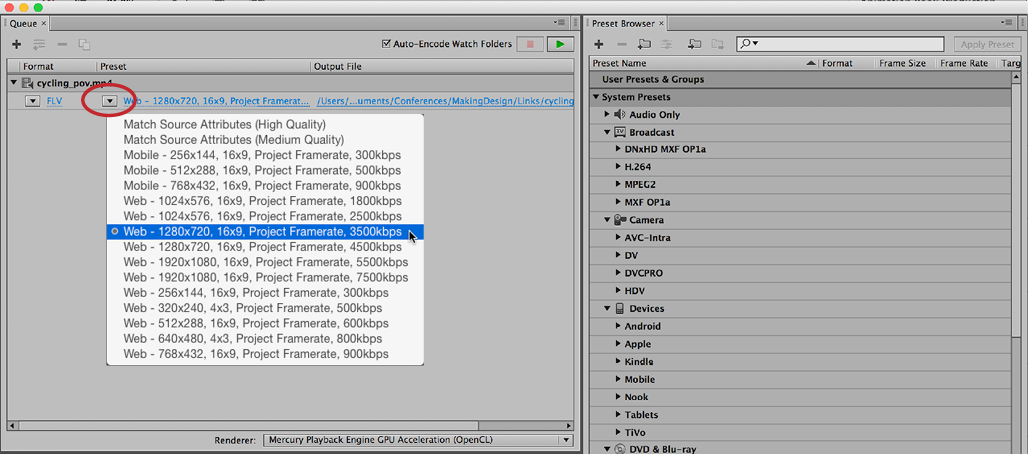Open the FLV format dropdown arrow
This screenshot has width=1028, height=454.
pos(32,101)
